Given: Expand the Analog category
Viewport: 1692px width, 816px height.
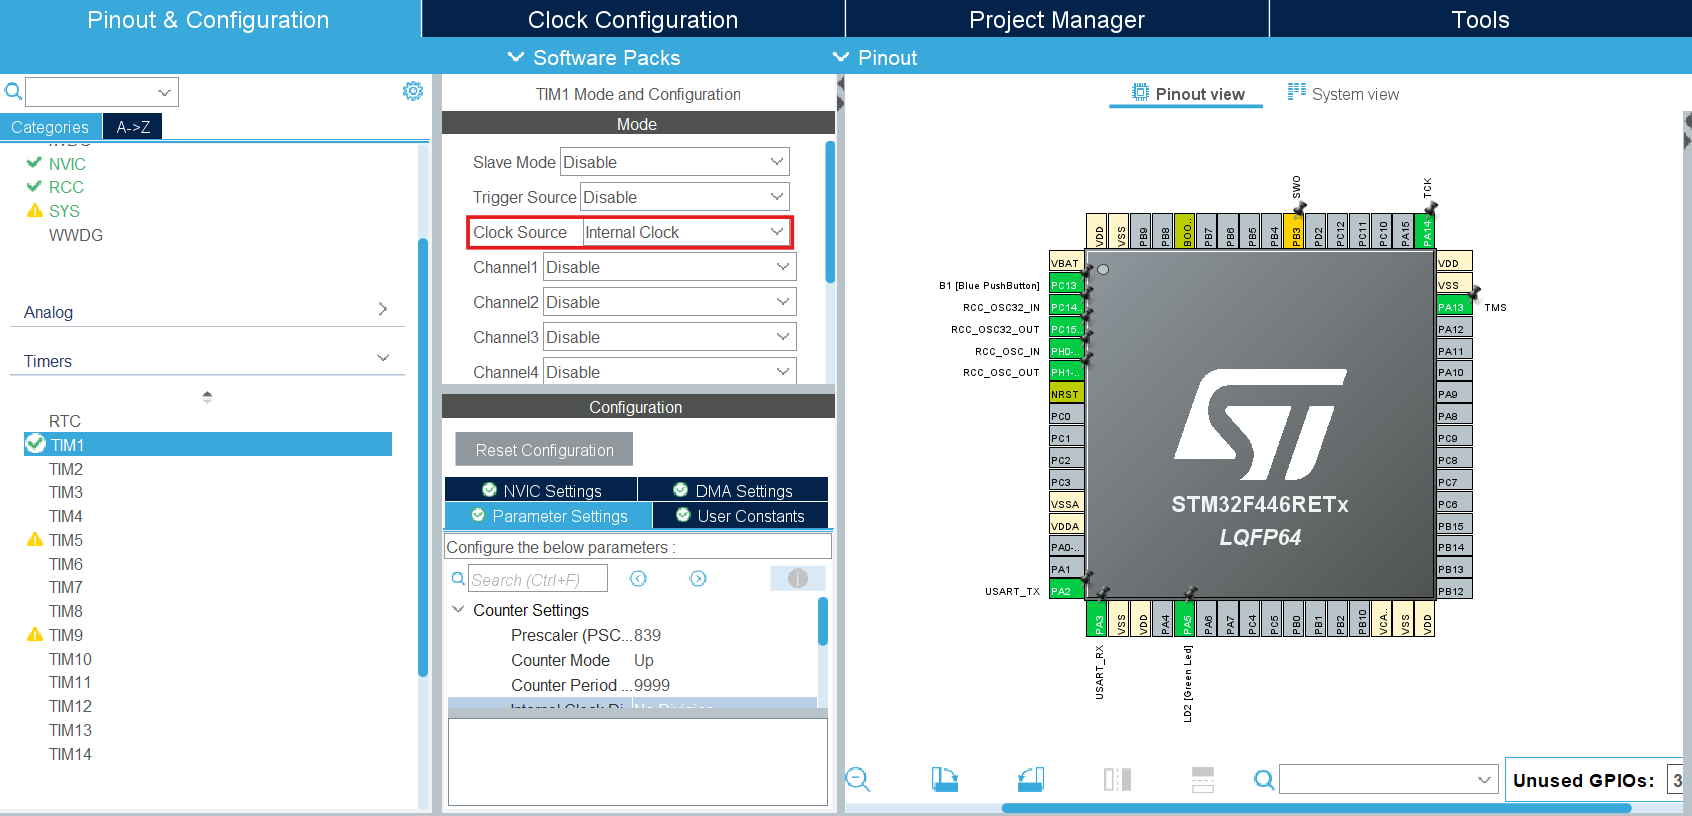Looking at the screenshot, I should [206, 311].
